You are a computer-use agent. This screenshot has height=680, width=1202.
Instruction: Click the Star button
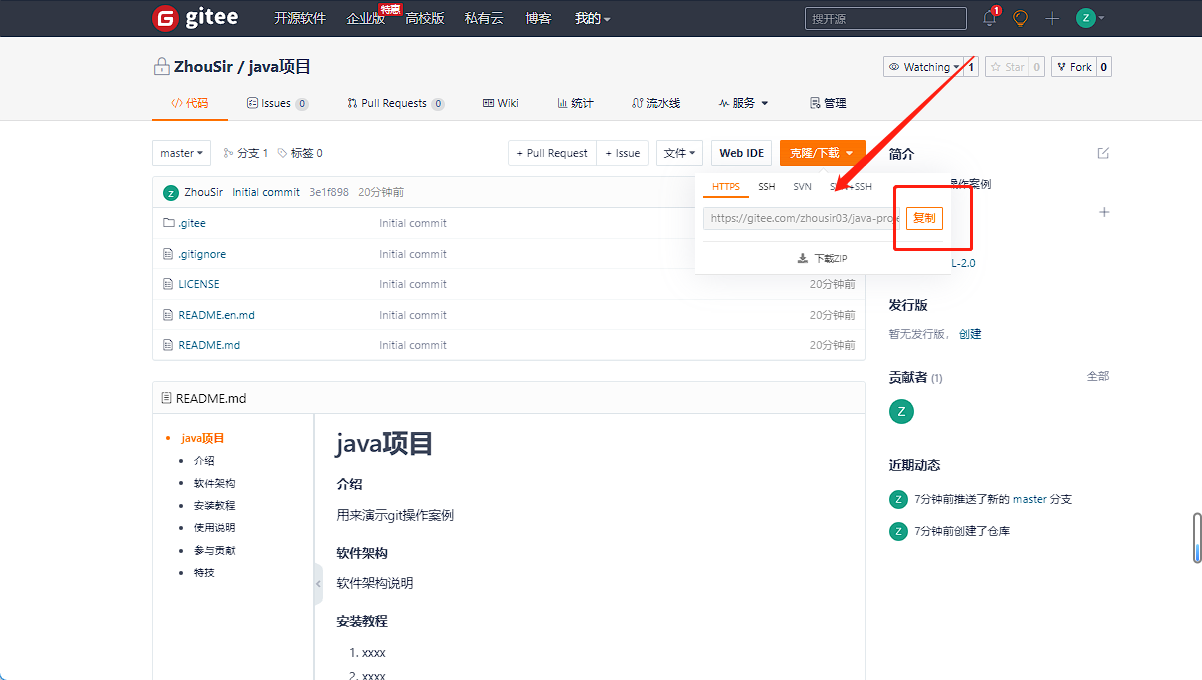1006,67
